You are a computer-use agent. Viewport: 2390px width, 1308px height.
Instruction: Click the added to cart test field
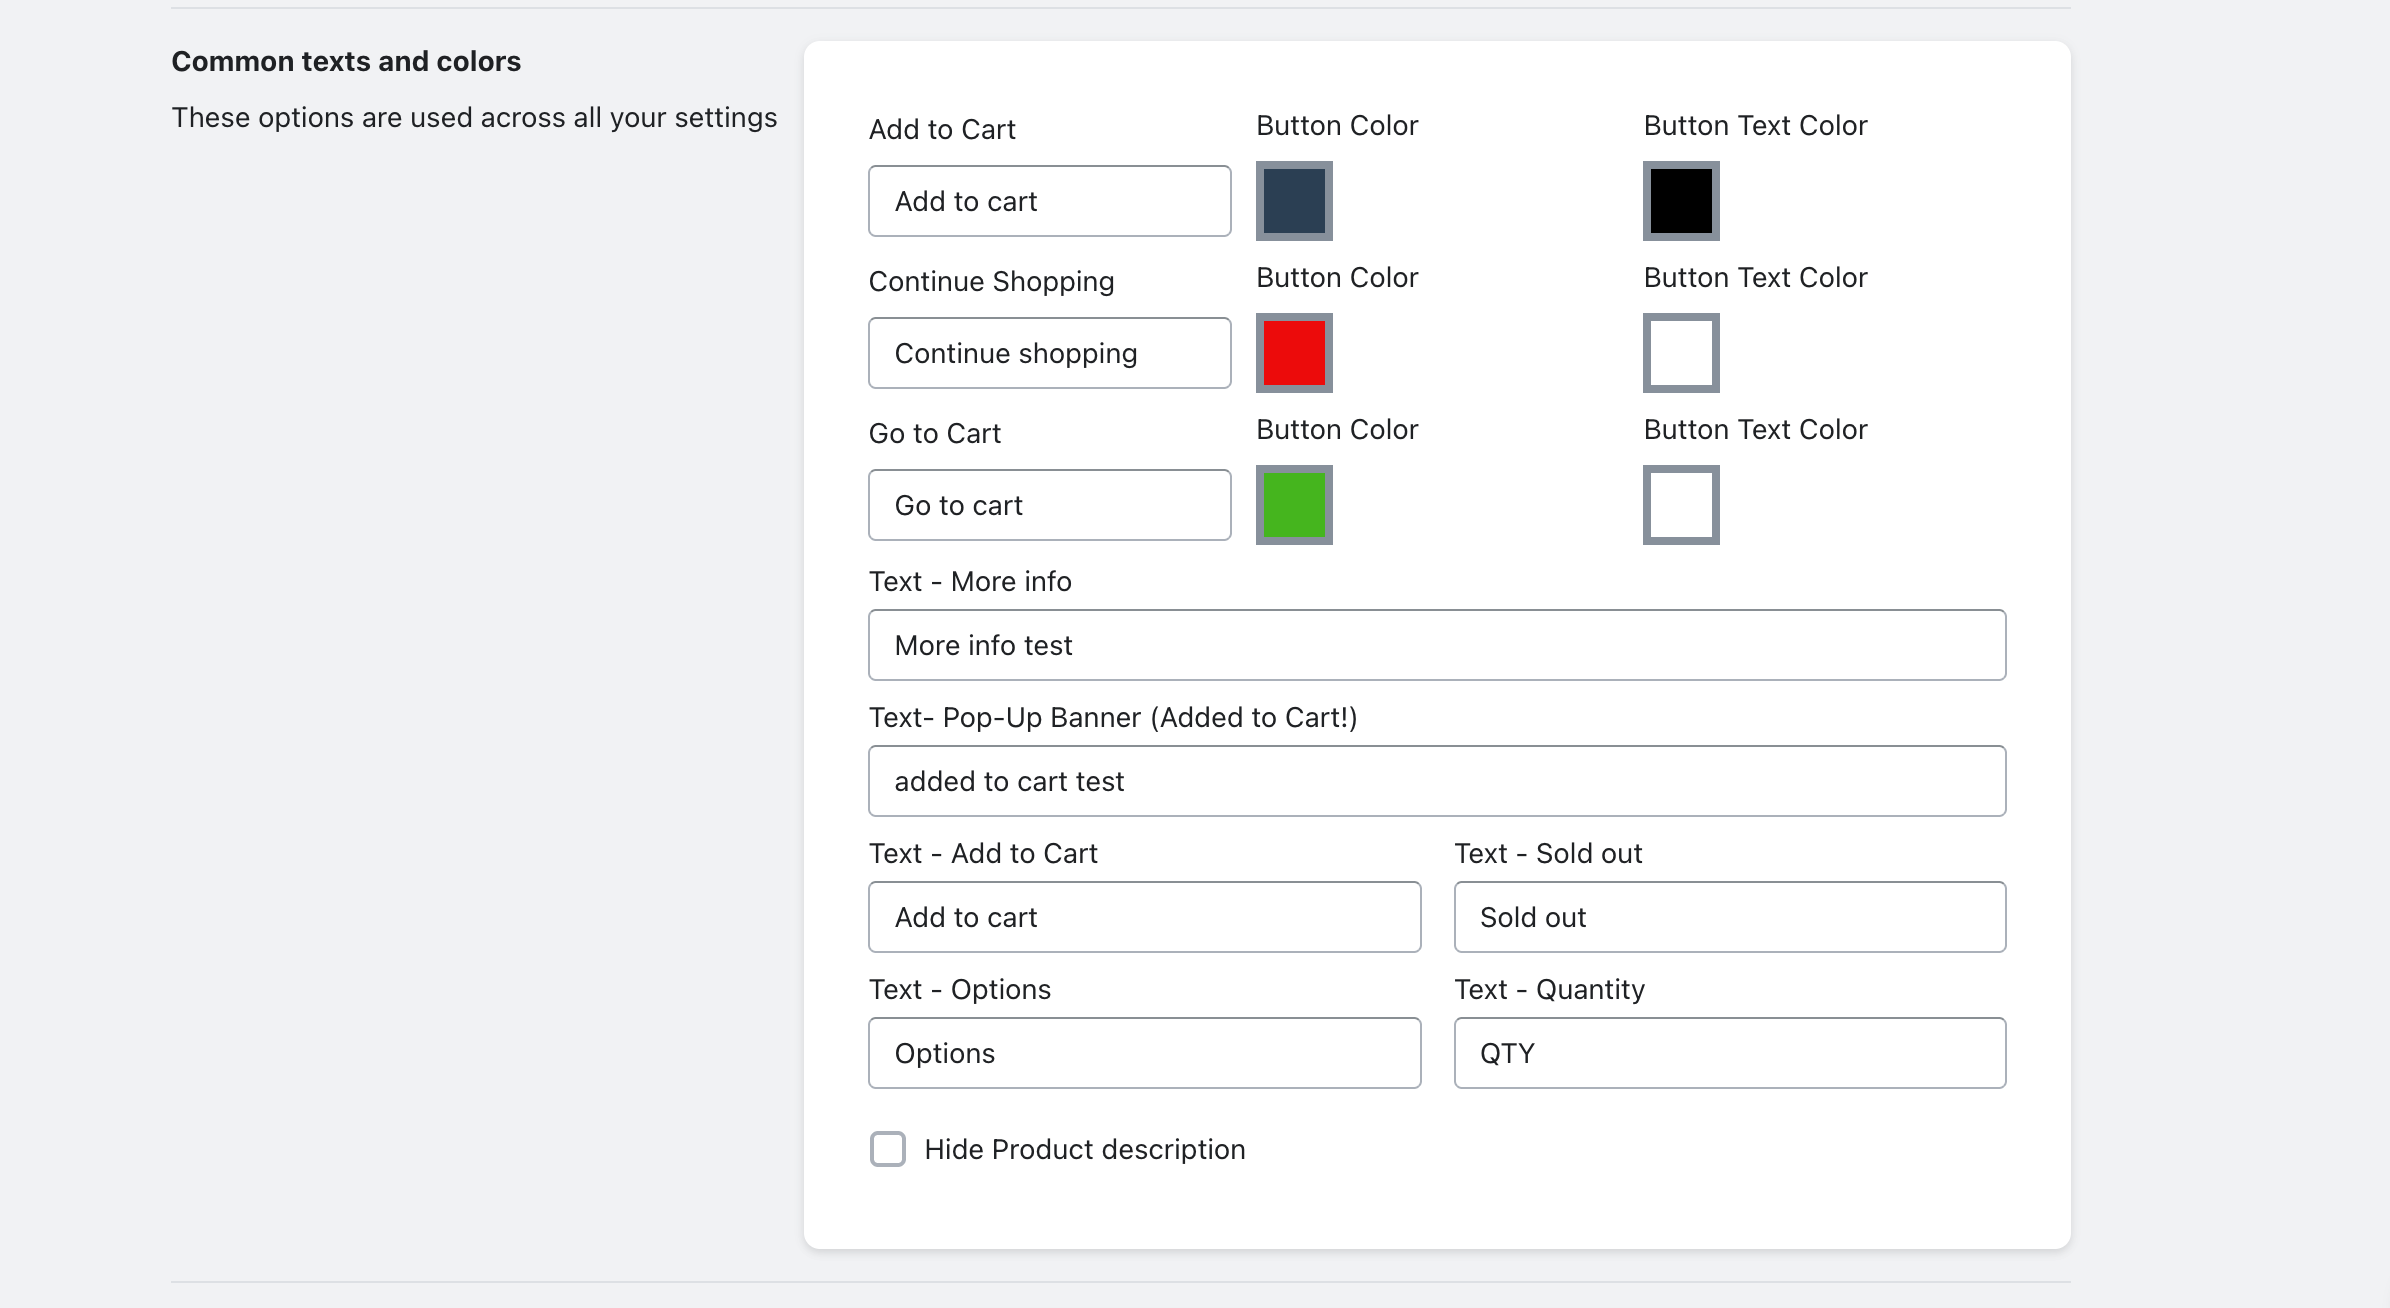click(x=1436, y=781)
